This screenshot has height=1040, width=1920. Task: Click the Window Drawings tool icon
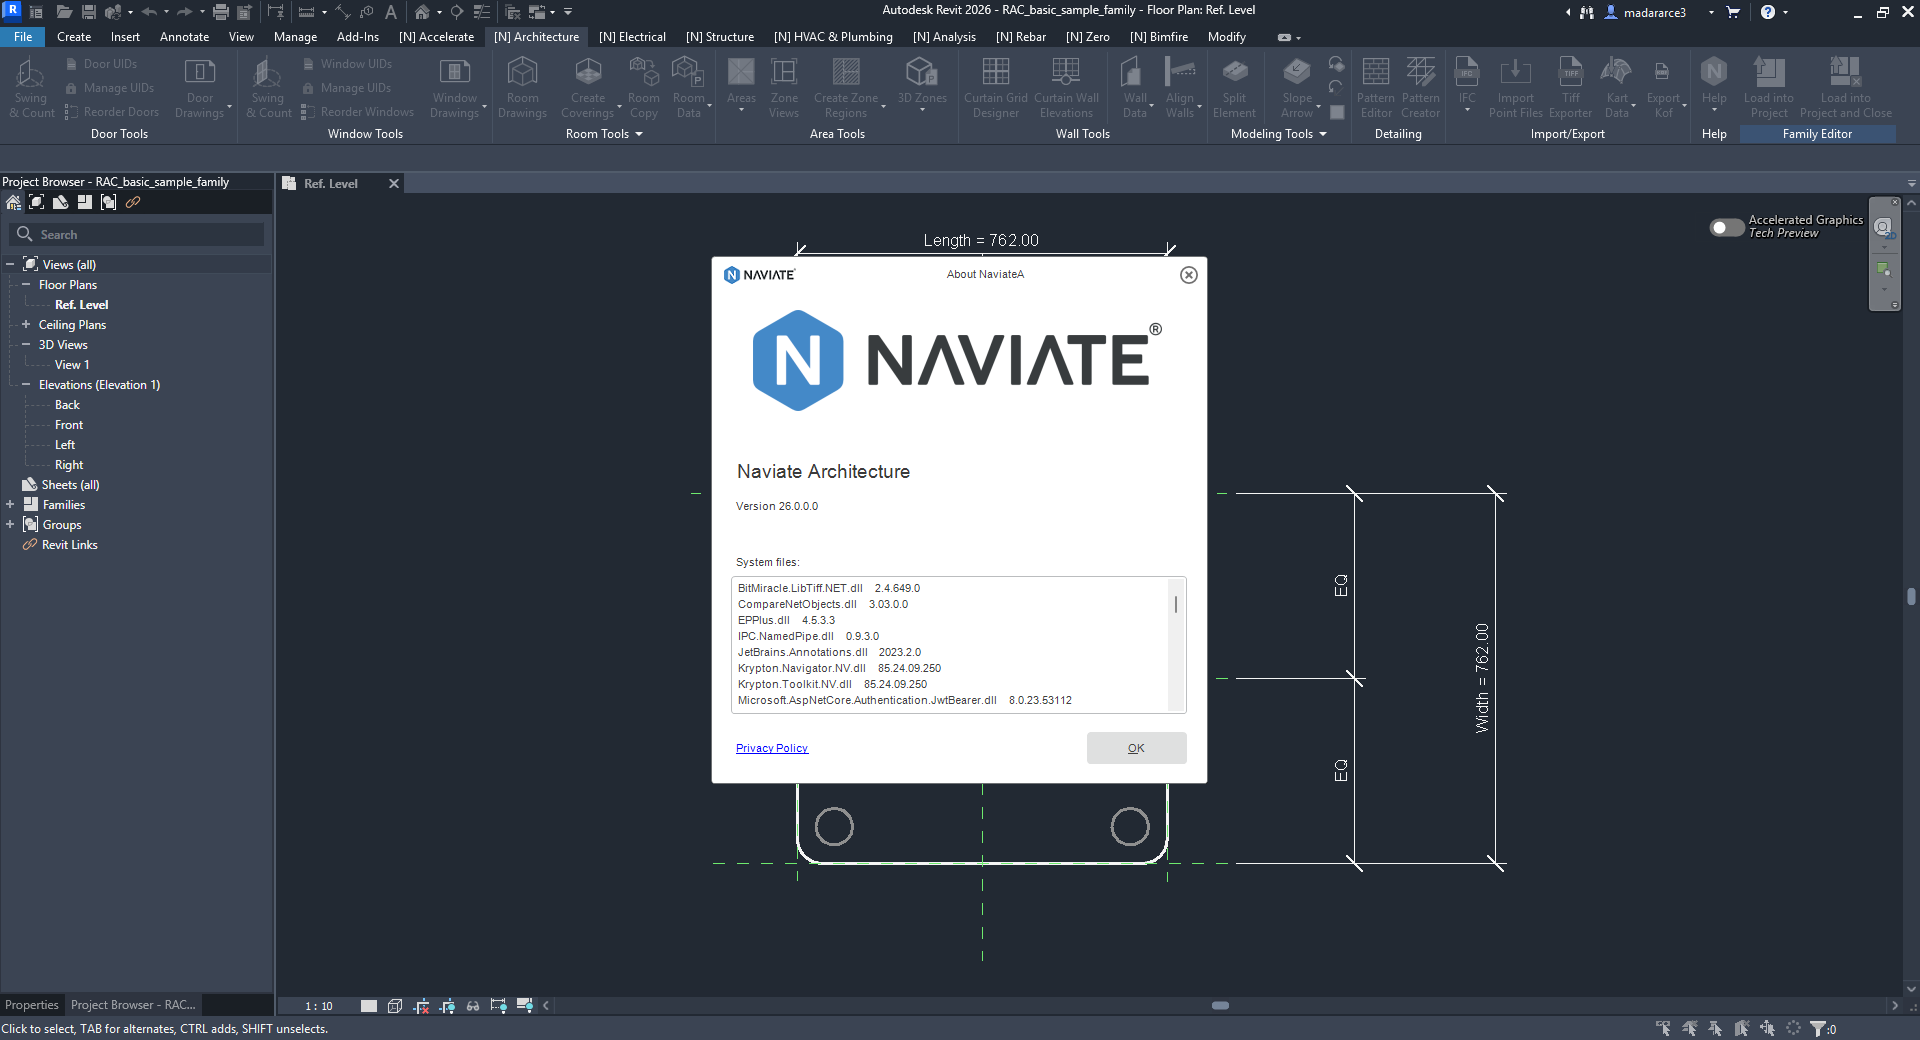455,72
